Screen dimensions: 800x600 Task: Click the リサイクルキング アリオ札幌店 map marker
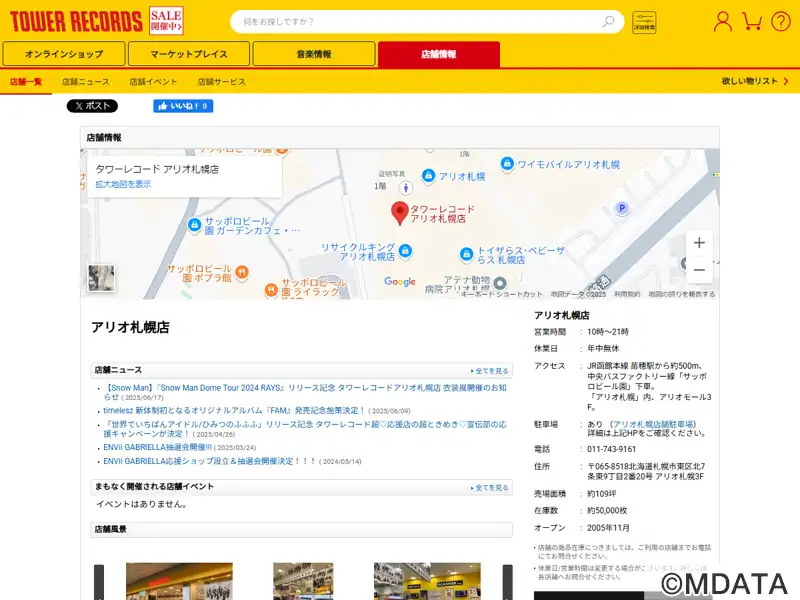pyautogui.click(x=405, y=251)
